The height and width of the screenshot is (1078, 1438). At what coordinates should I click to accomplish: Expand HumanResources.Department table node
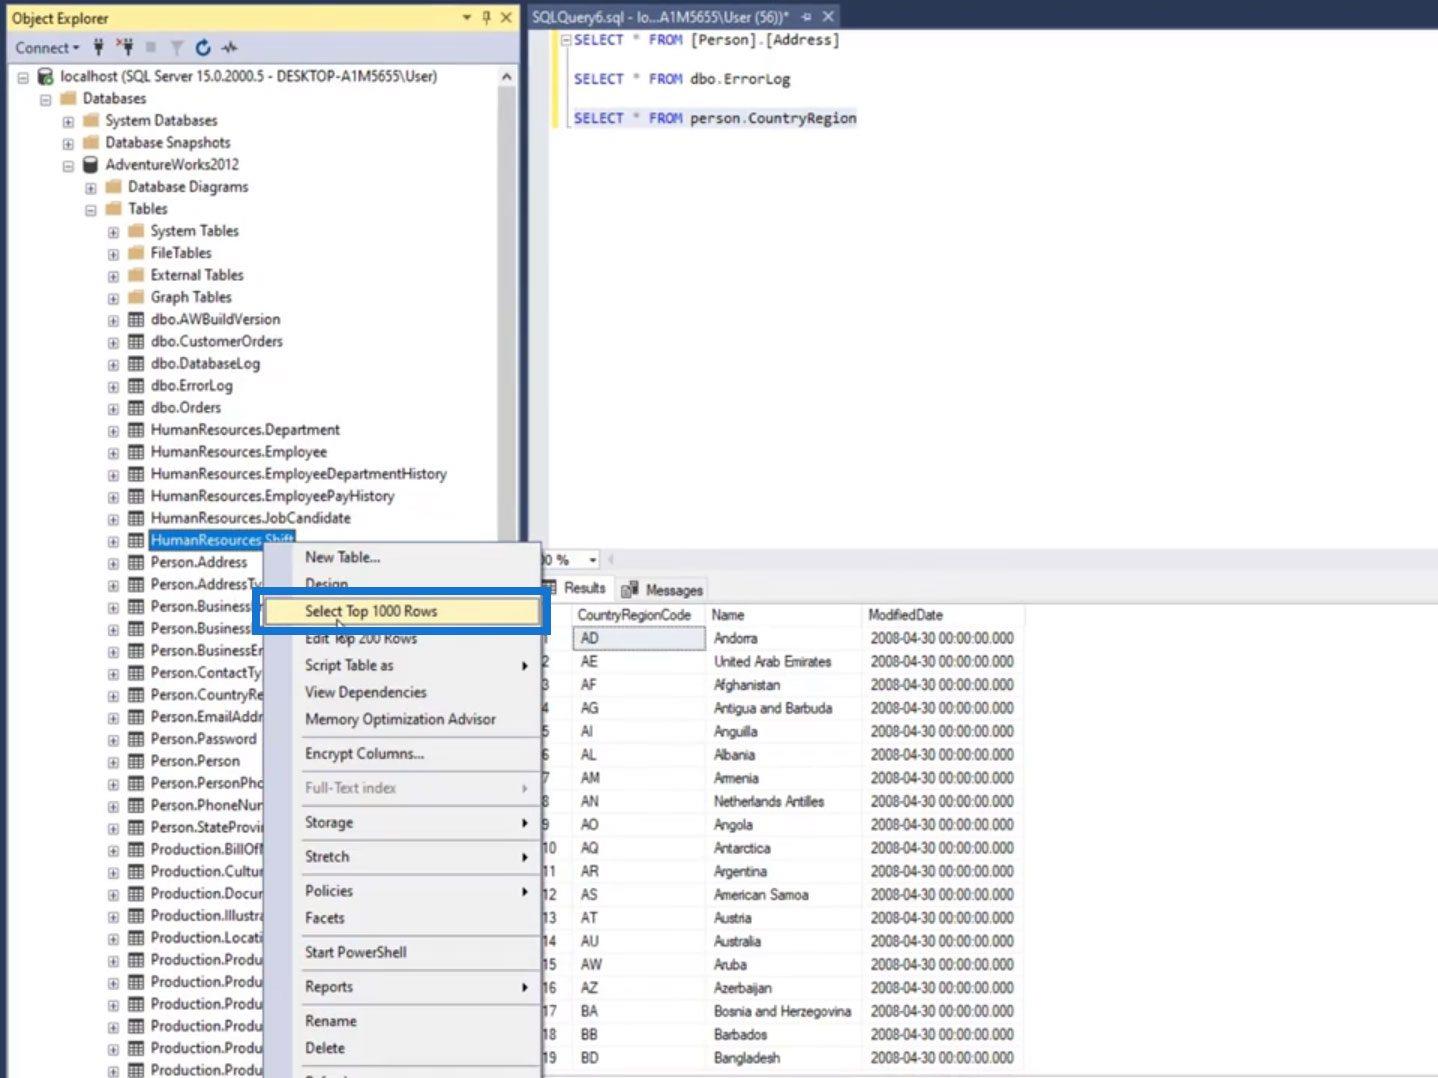[x=113, y=431]
